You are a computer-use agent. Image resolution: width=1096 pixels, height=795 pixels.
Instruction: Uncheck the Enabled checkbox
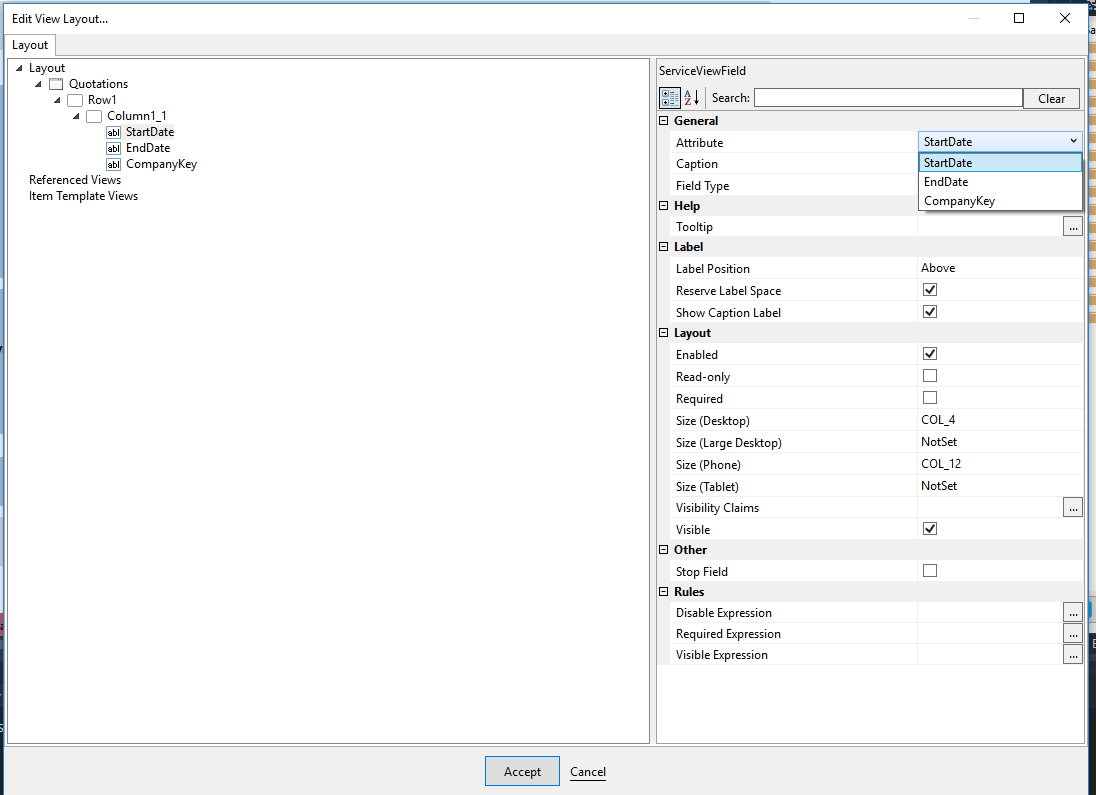coord(930,354)
